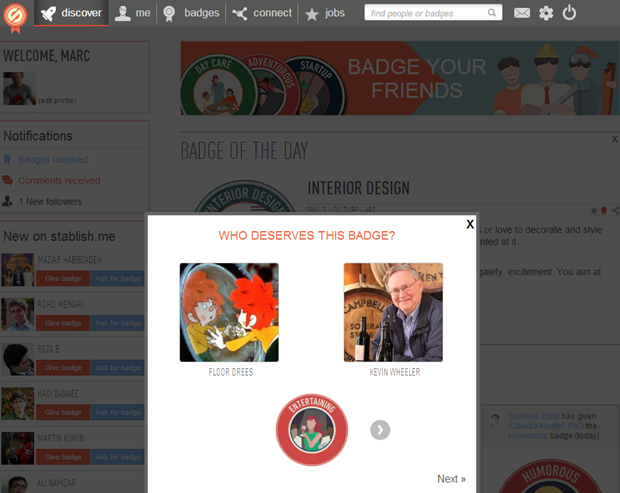This screenshot has width=620, height=493.
Task: Click the Interior Design title
Action: coord(359,188)
